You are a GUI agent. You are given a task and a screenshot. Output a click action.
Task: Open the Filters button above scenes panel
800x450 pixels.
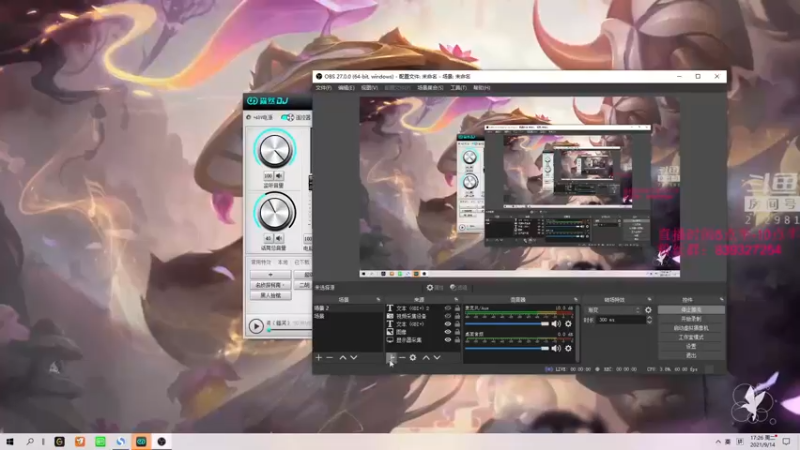[x=459, y=288]
